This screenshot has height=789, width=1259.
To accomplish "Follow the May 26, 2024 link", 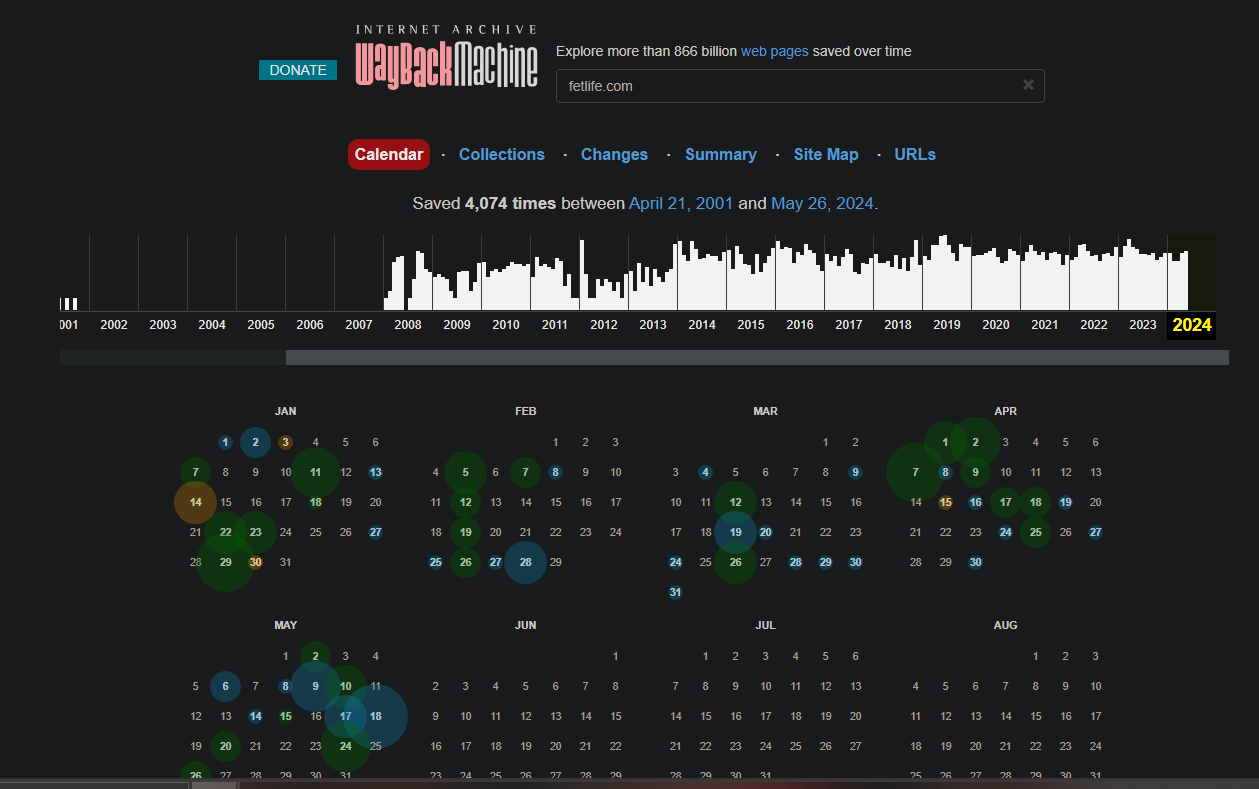I will (822, 203).
